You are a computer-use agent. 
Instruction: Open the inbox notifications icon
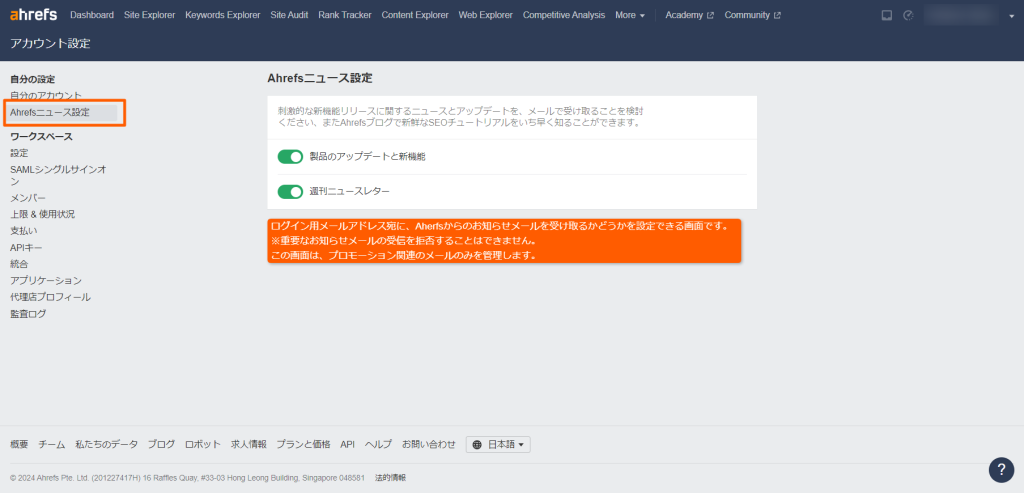tap(886, 15)
